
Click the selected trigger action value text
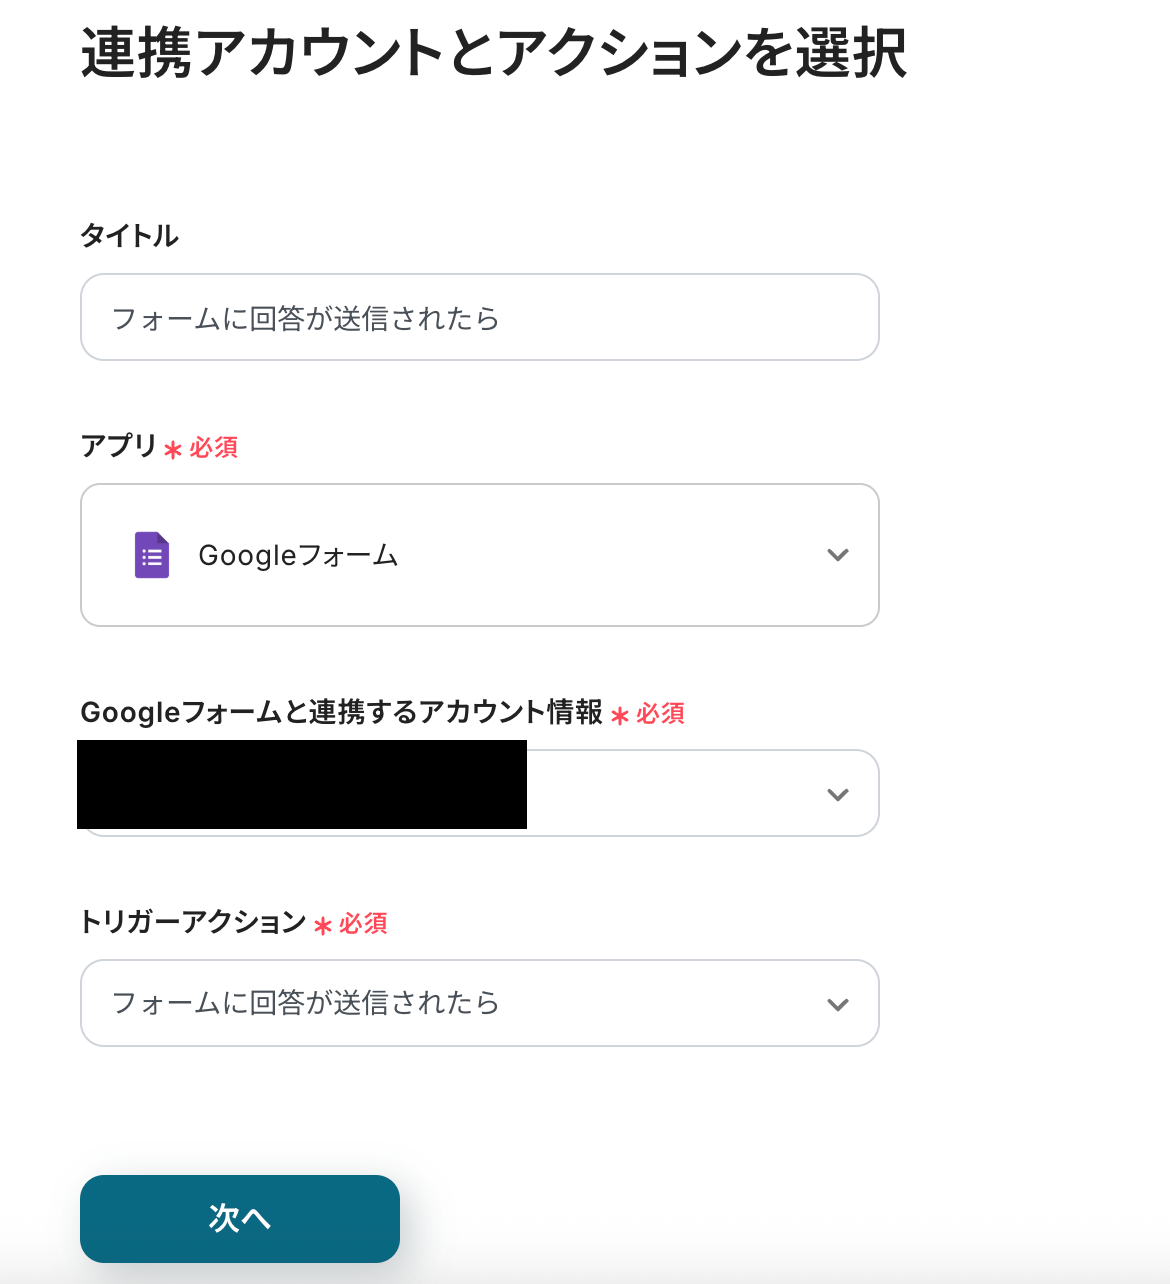coord(305,1003)
